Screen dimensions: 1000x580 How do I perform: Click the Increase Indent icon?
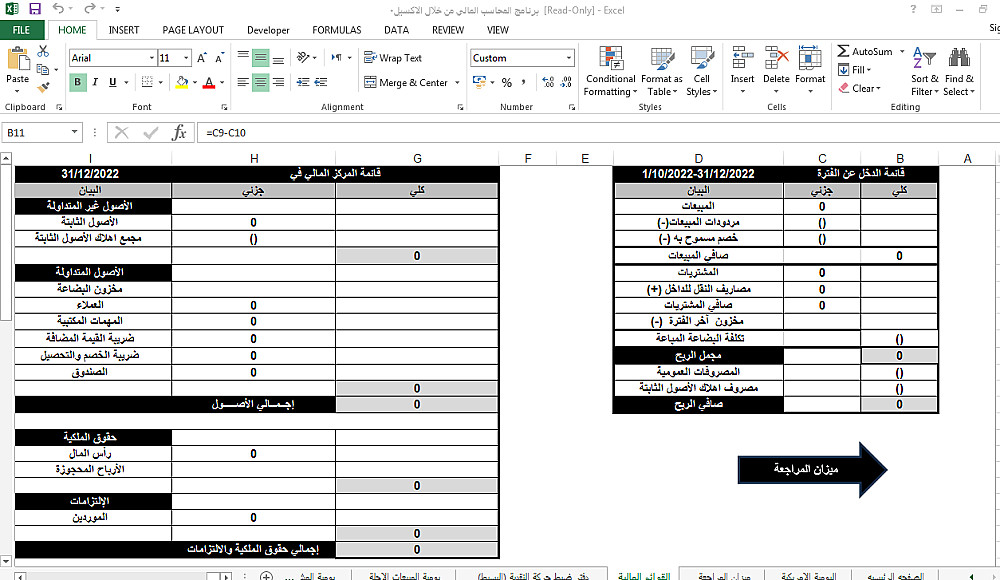[321, 82]
